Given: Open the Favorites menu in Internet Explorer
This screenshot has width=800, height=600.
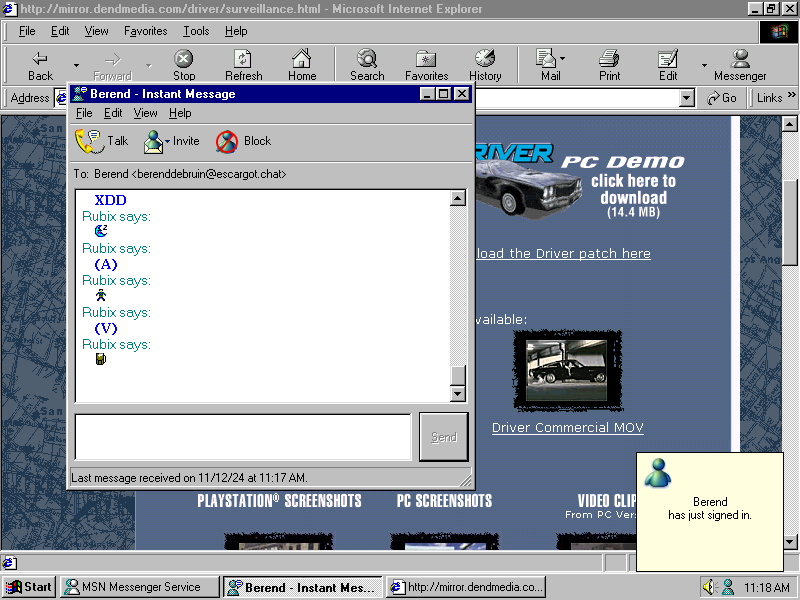Looking at the screenshot, I should (145, 31).
